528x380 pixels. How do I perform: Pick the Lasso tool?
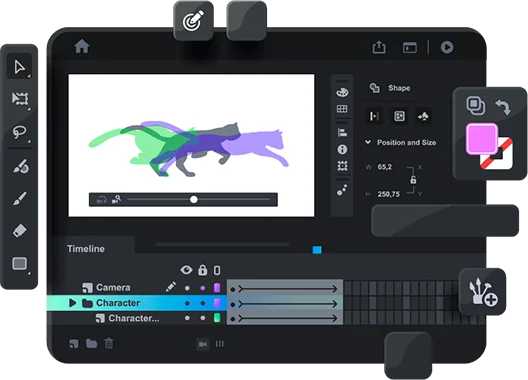tap(20, 131)
